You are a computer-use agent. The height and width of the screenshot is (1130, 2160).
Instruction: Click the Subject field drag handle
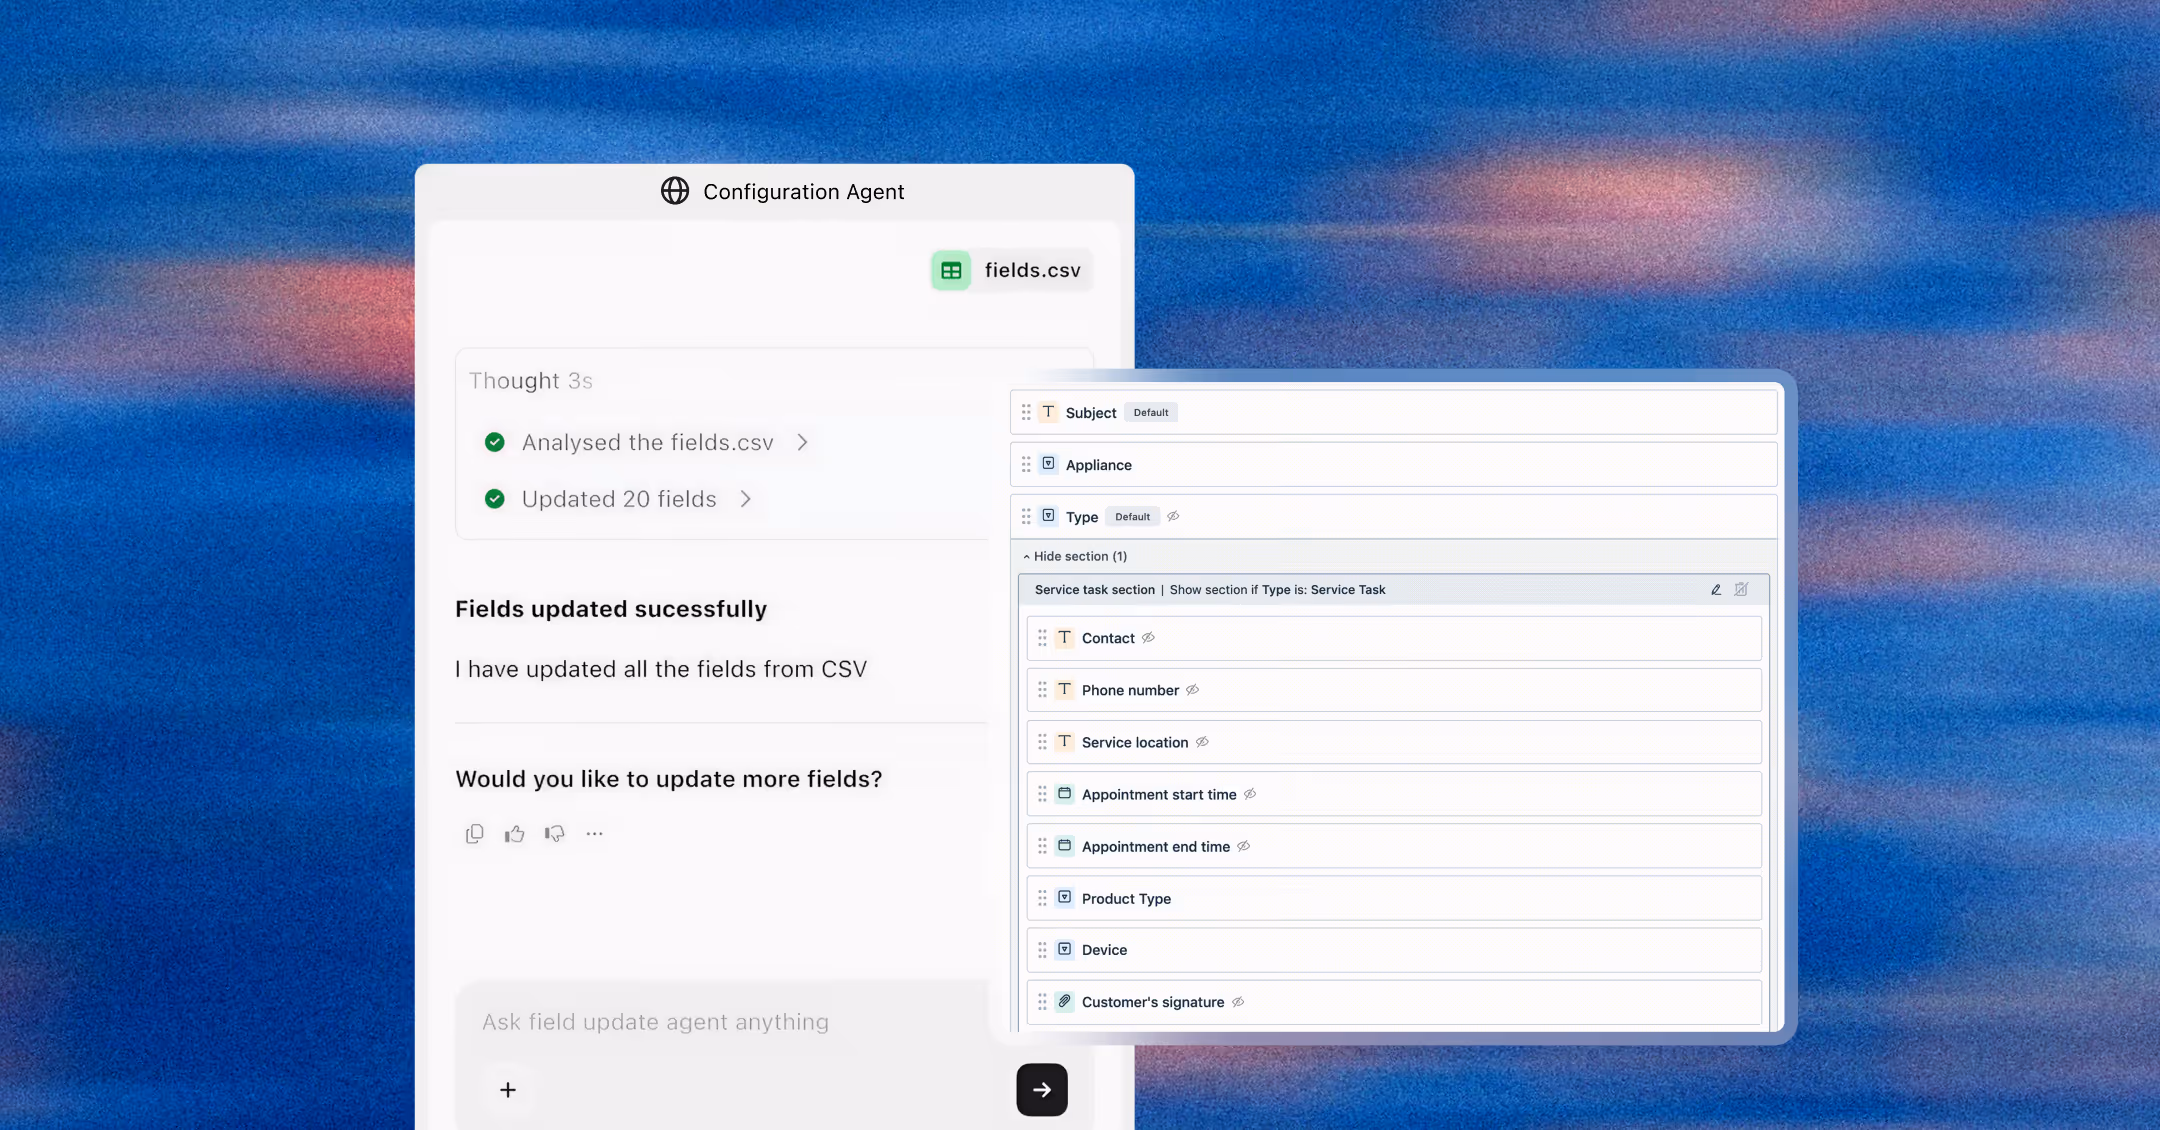point(1026,412)
